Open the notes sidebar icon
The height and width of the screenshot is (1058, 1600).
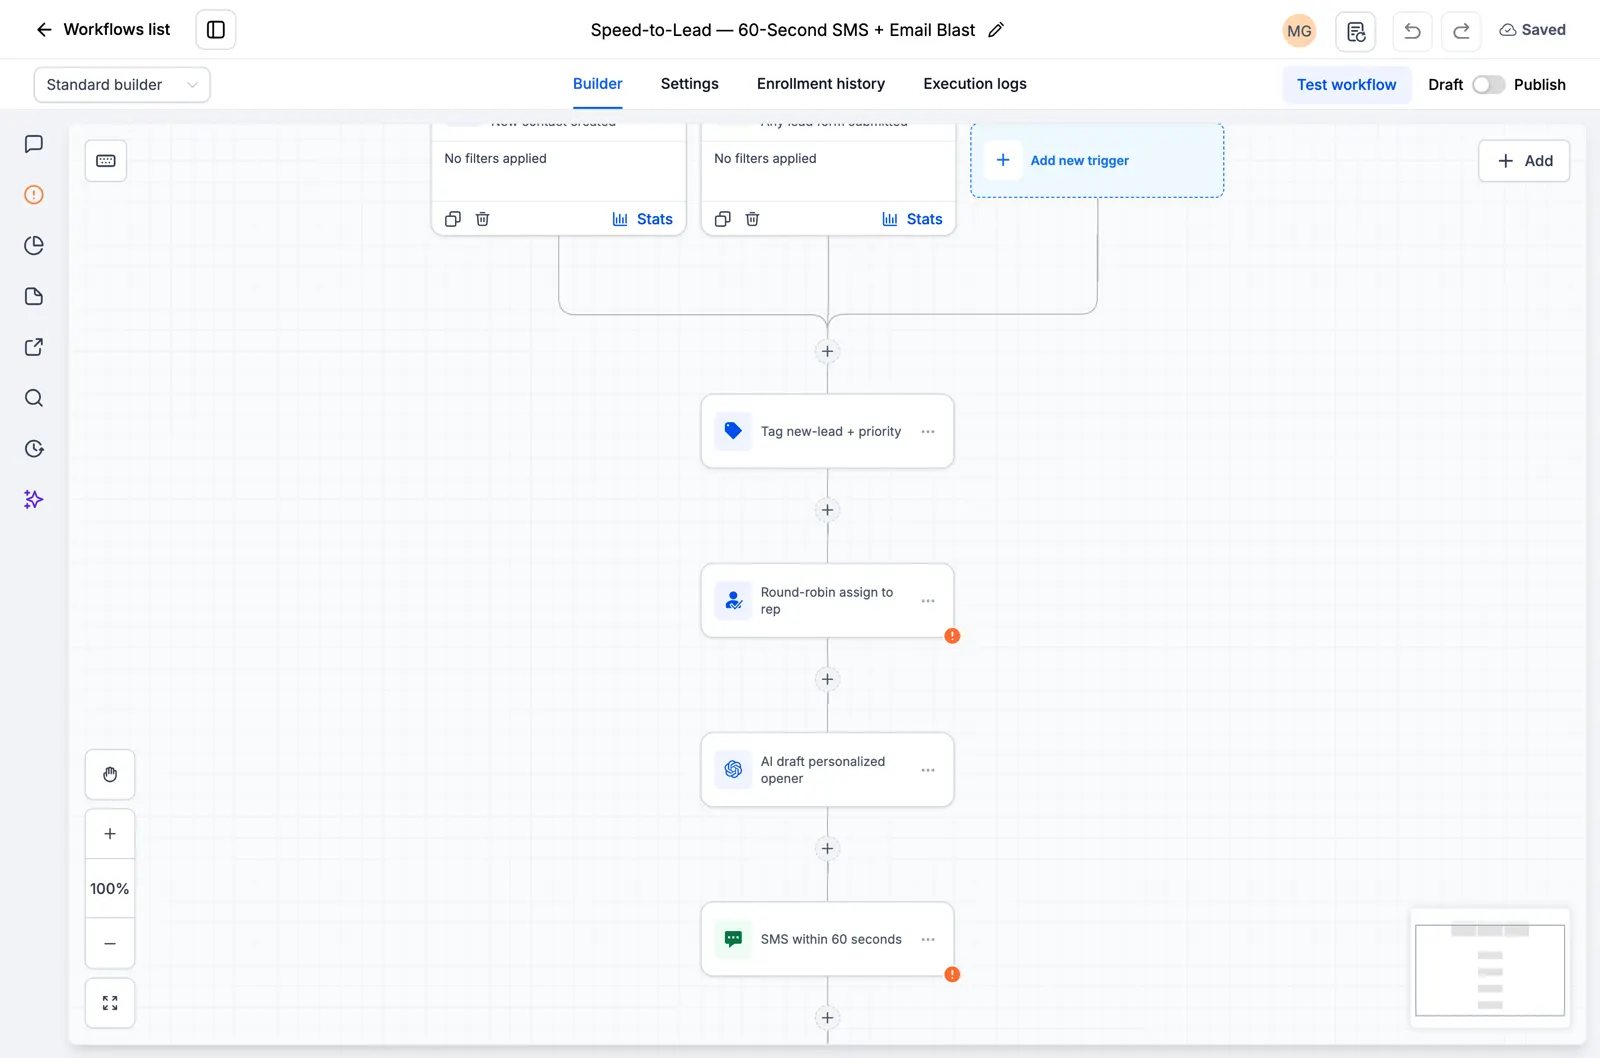point(34,296)
